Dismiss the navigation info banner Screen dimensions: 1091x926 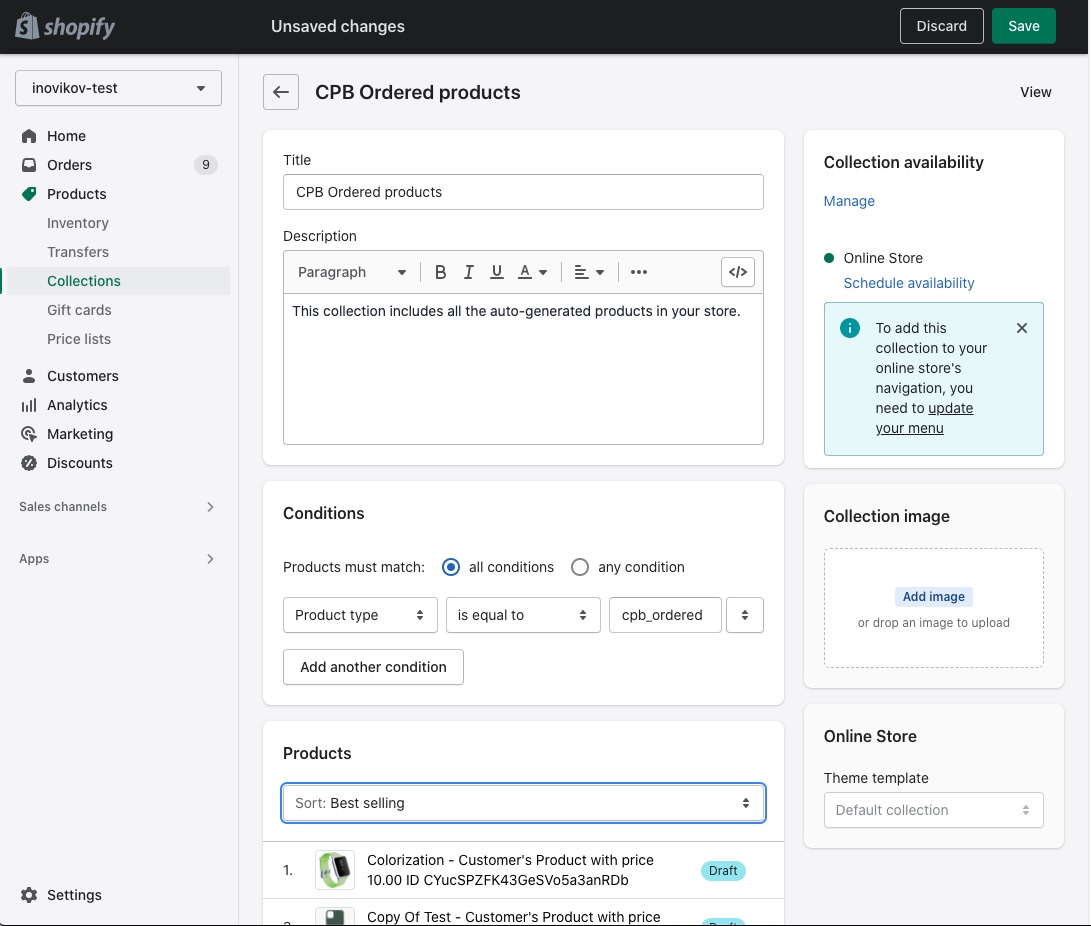[1021, 328]
